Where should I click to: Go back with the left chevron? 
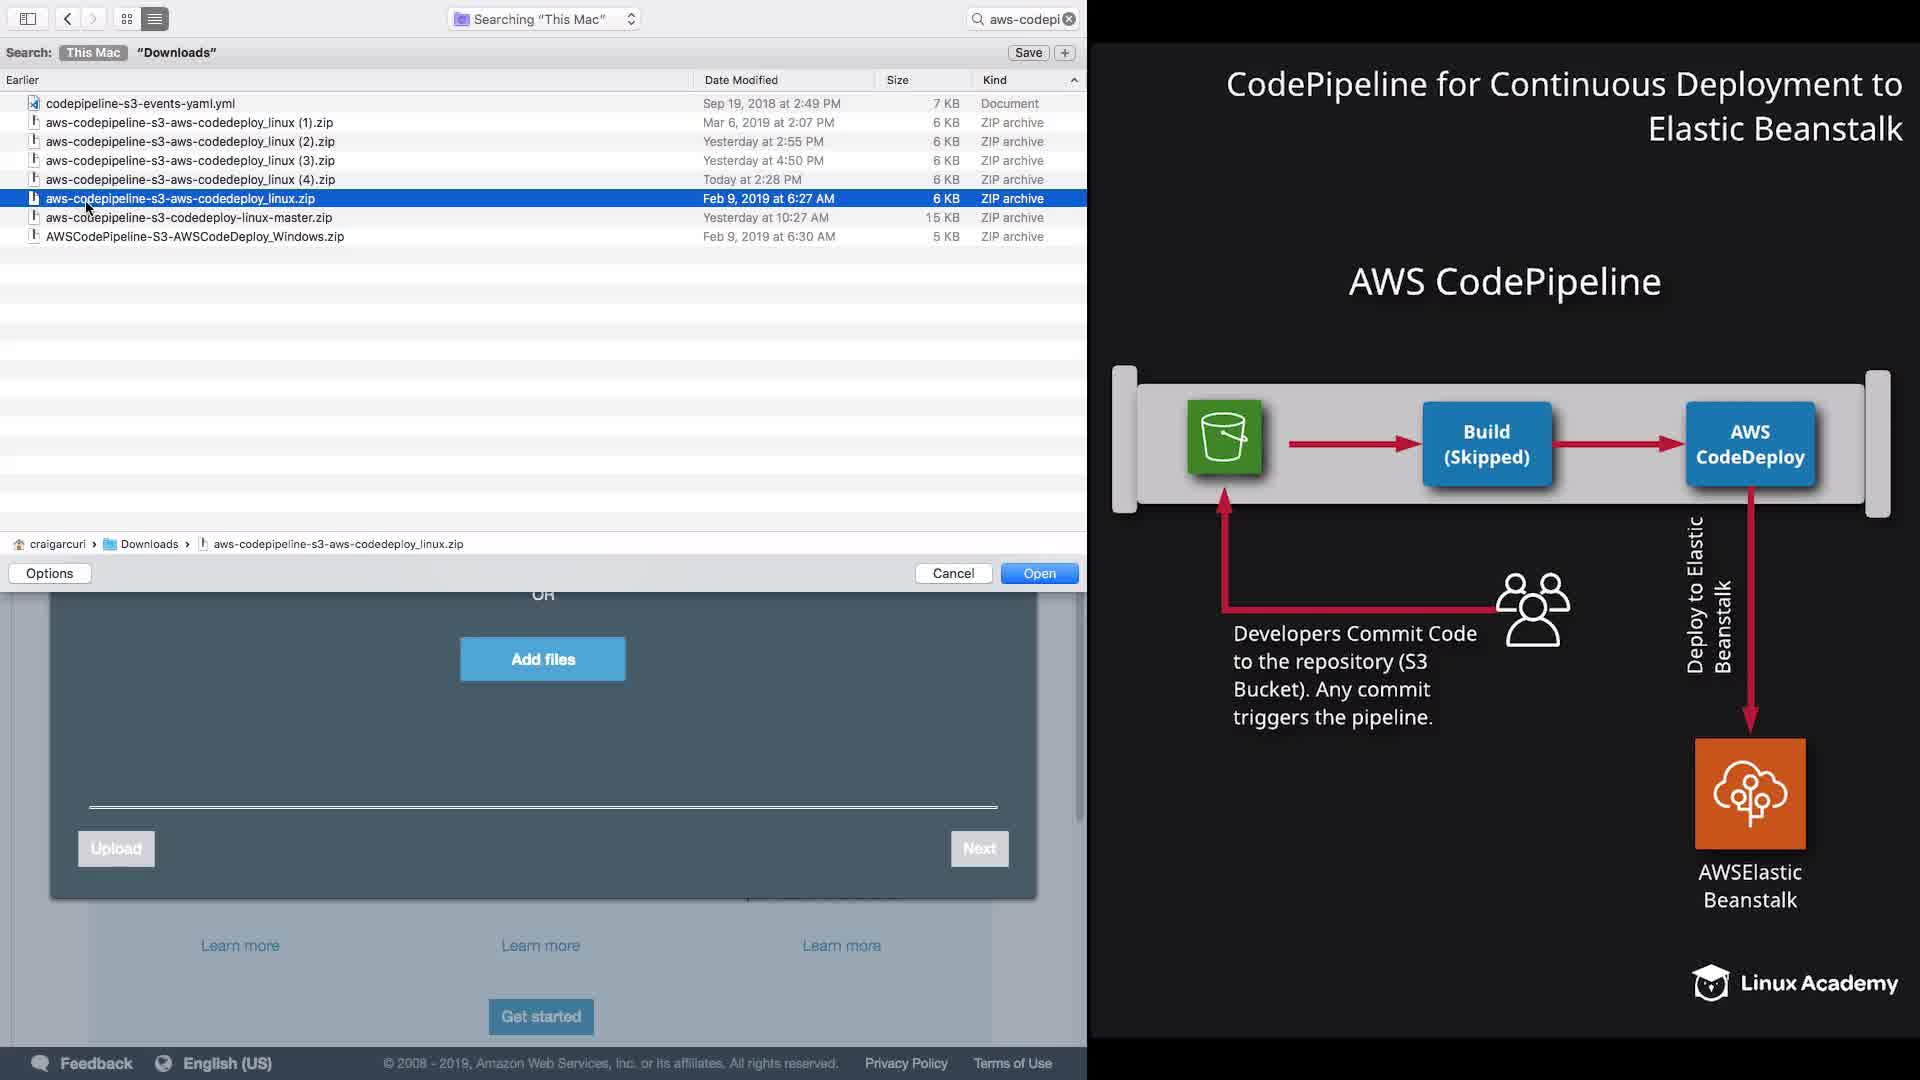(x=67, y=19)
